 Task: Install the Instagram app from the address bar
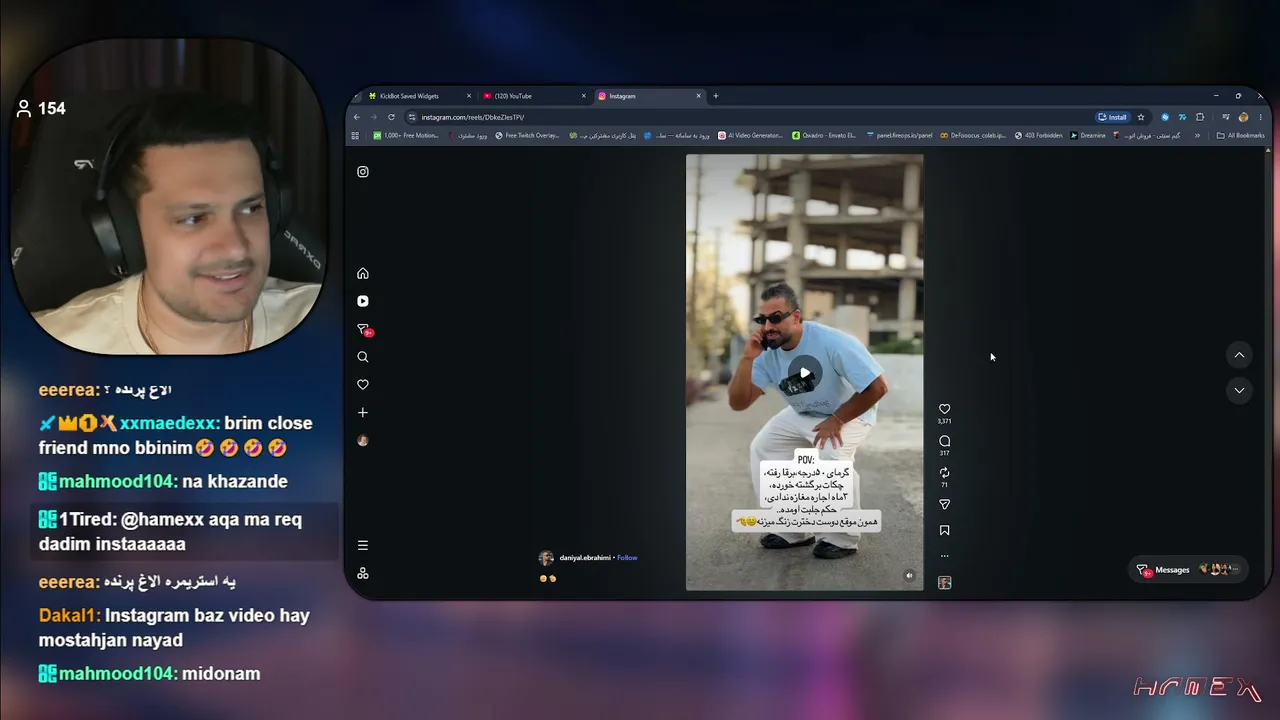click(x=1113, y=117)
